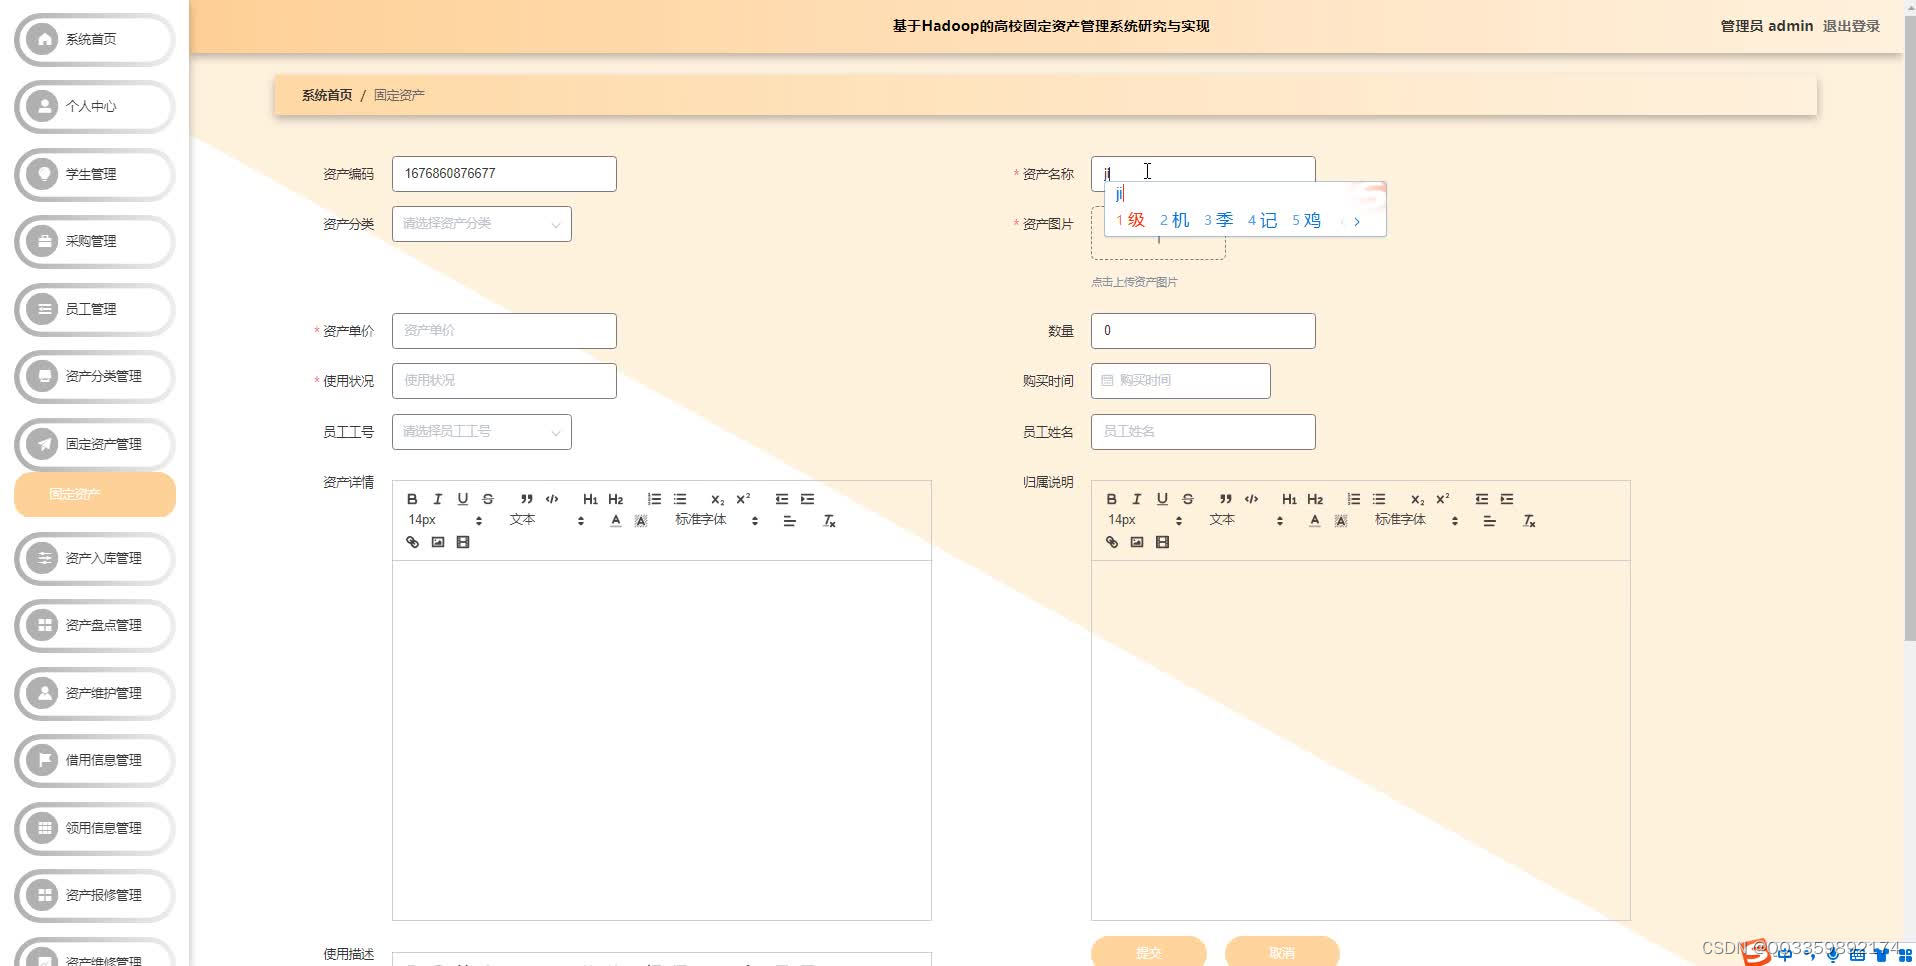Viewport: 1916px width, 966px height.
Task: Click the IME microphone tray icon
Action: tap(1833, 954)
